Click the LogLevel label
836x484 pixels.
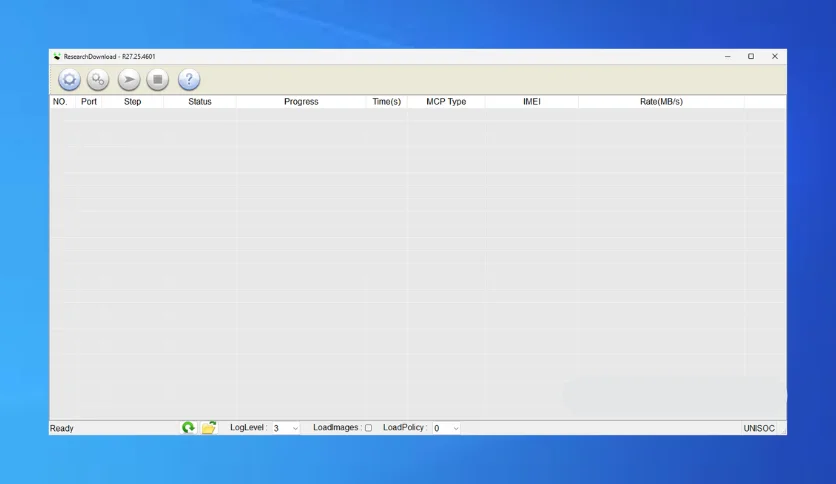click(x=248, y=427)
